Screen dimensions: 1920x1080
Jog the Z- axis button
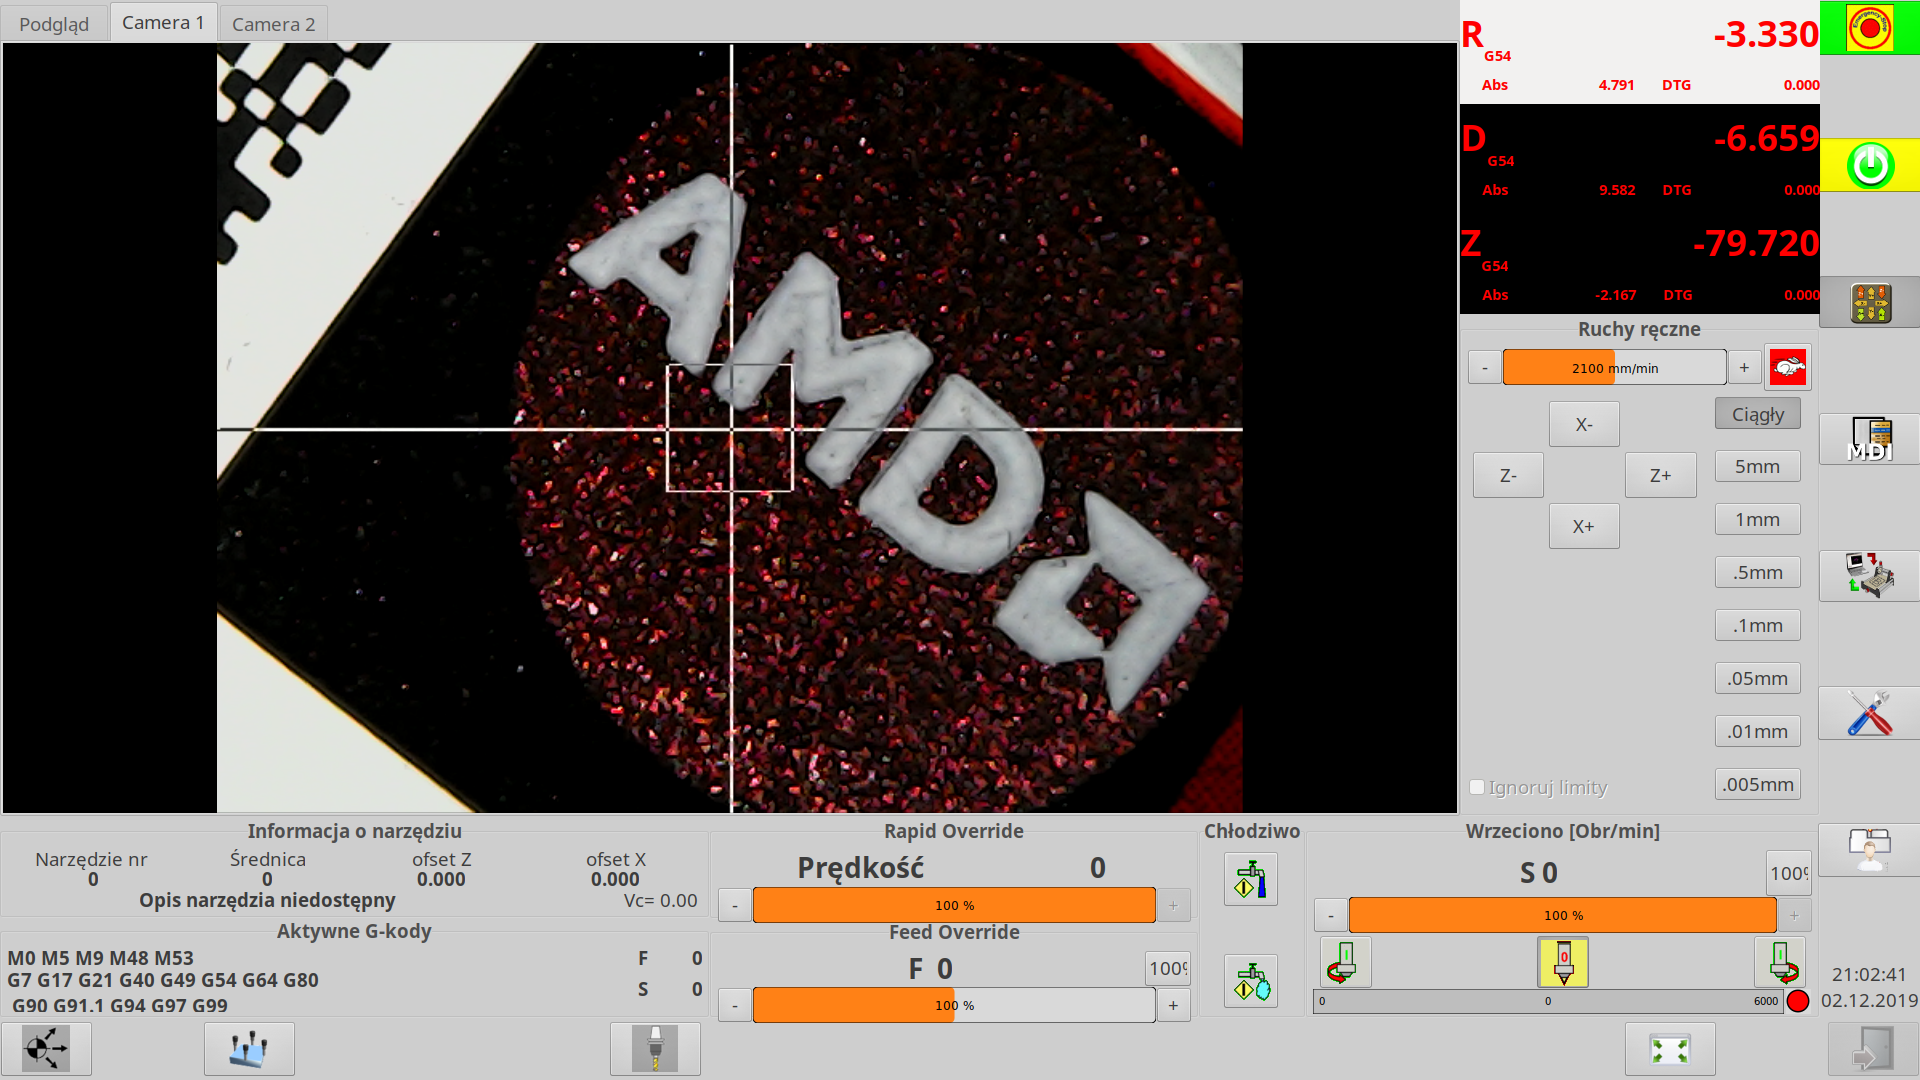[1508, 476]
